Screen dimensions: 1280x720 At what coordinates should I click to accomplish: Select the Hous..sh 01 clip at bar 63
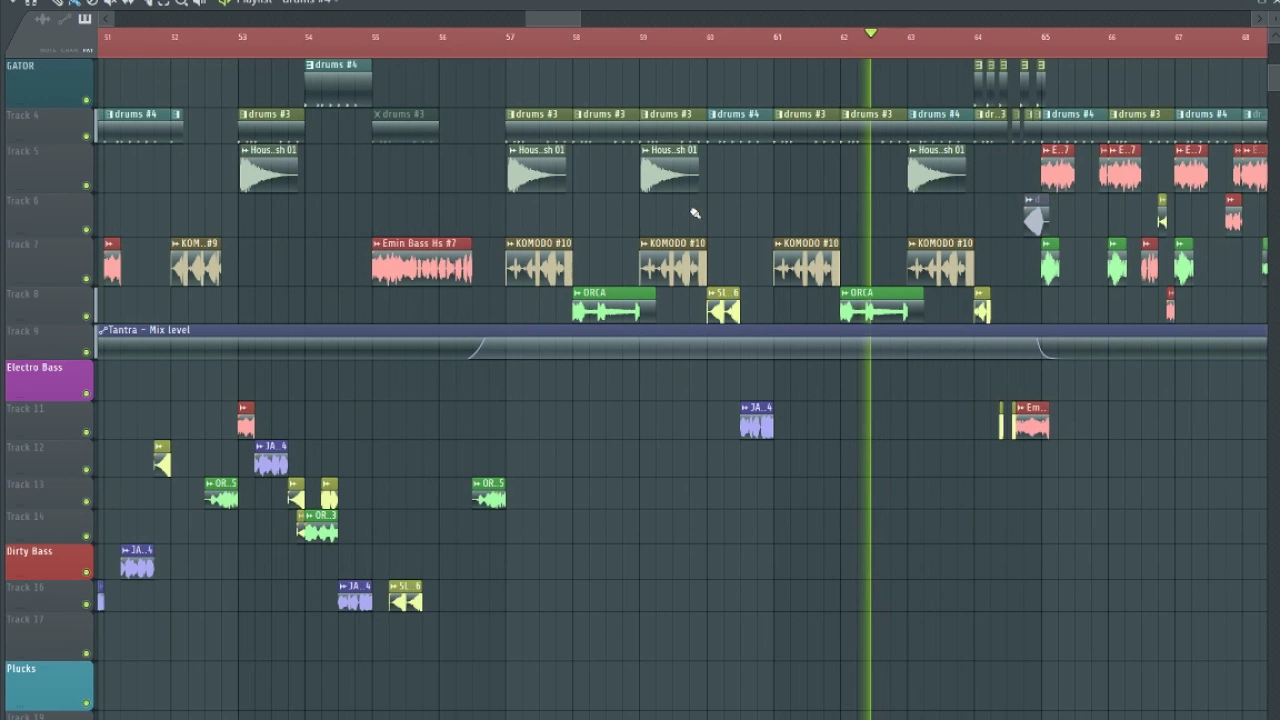coord(937,168)
